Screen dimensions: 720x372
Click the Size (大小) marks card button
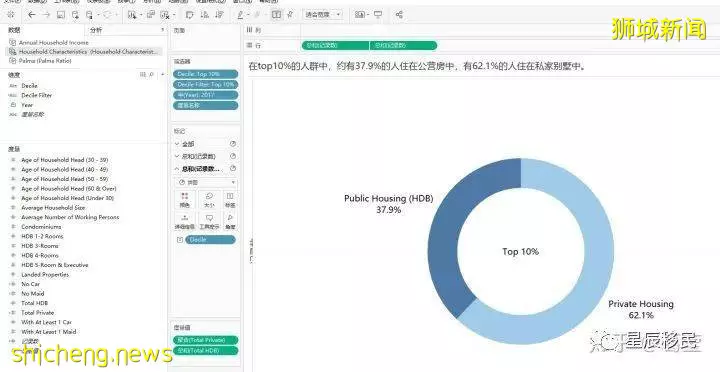[x=209, y=200]
